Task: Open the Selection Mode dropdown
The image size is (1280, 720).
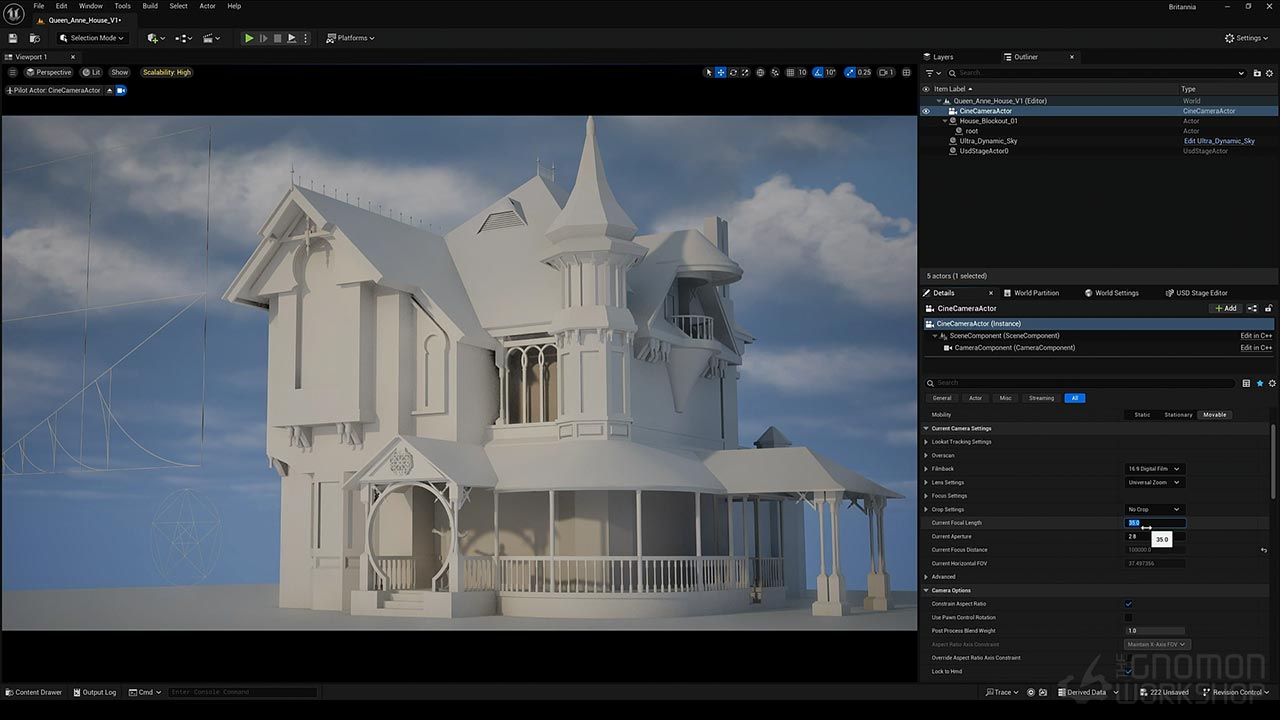Action: (92, 38)
